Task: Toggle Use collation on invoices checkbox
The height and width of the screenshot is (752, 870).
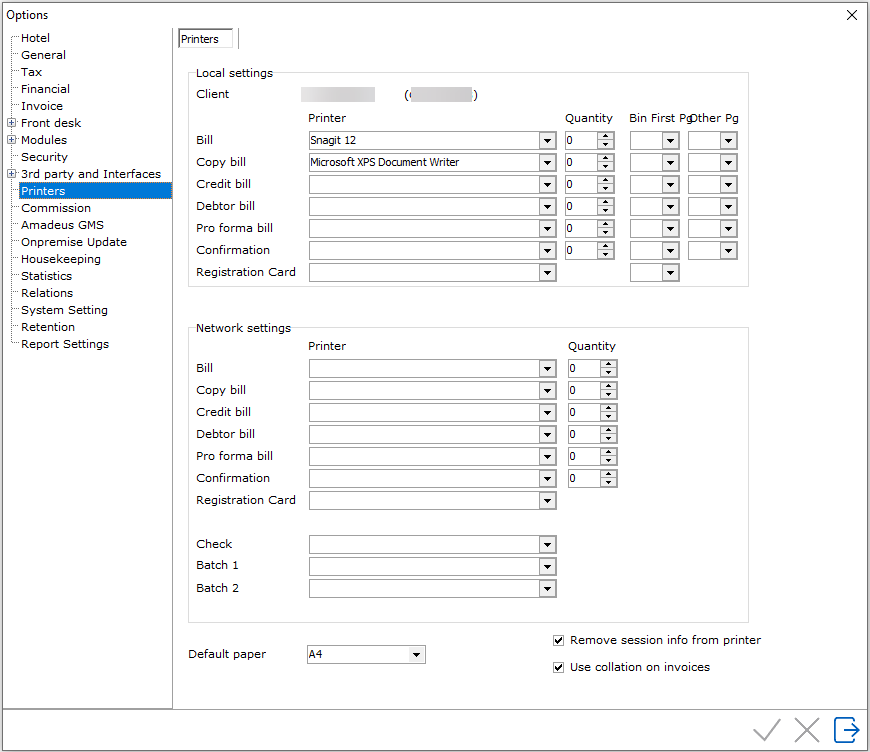Action: pos(559,668)
